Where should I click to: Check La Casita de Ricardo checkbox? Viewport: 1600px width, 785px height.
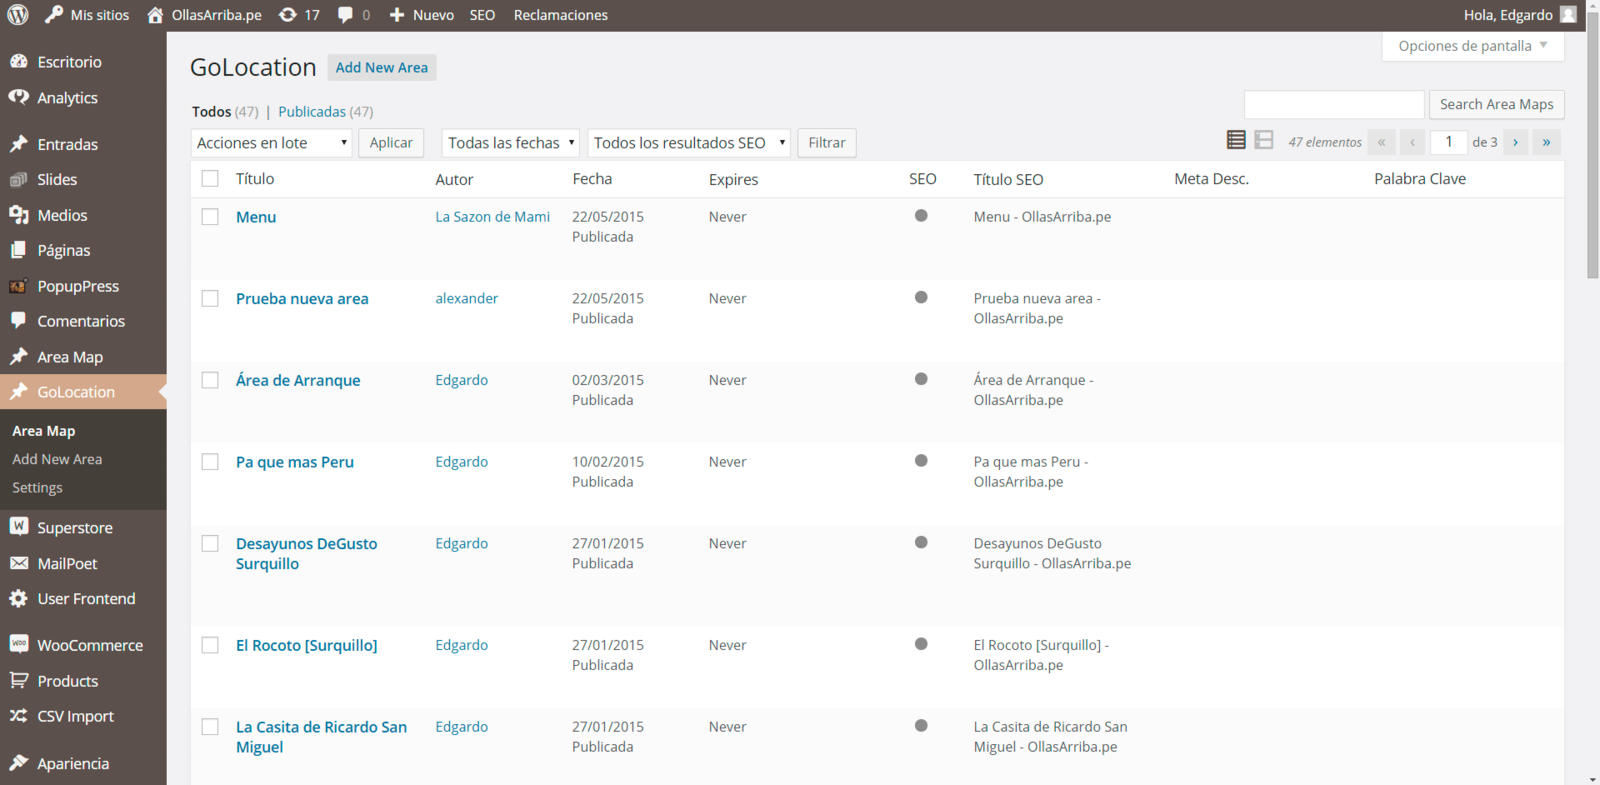[x=210, y=727]
